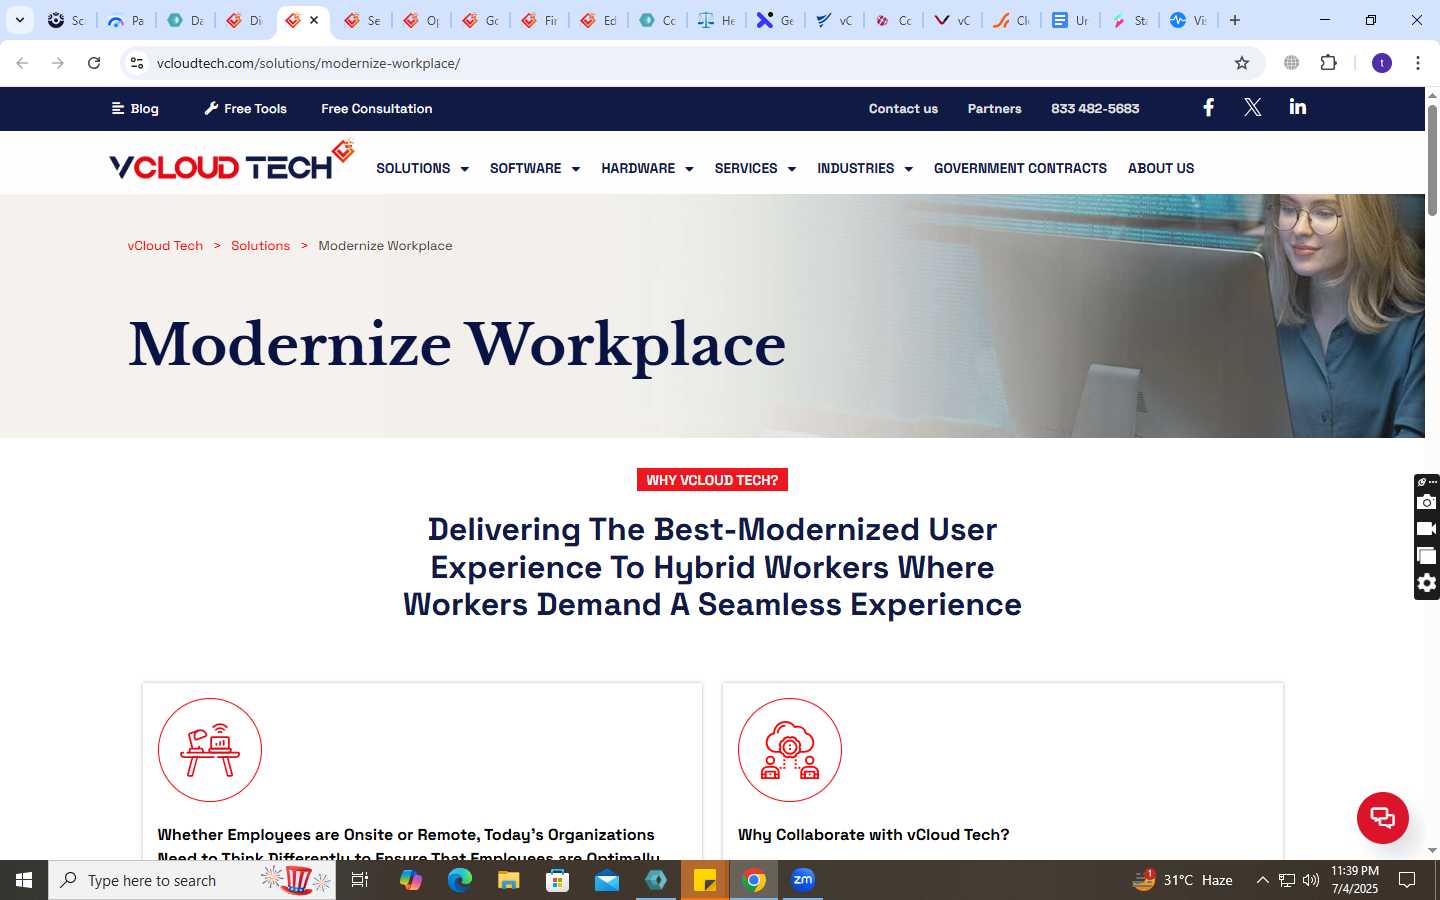1440x900 pixels.
Task: Open Chrome extensions puzzle icon
Action: pos(1328,63)
